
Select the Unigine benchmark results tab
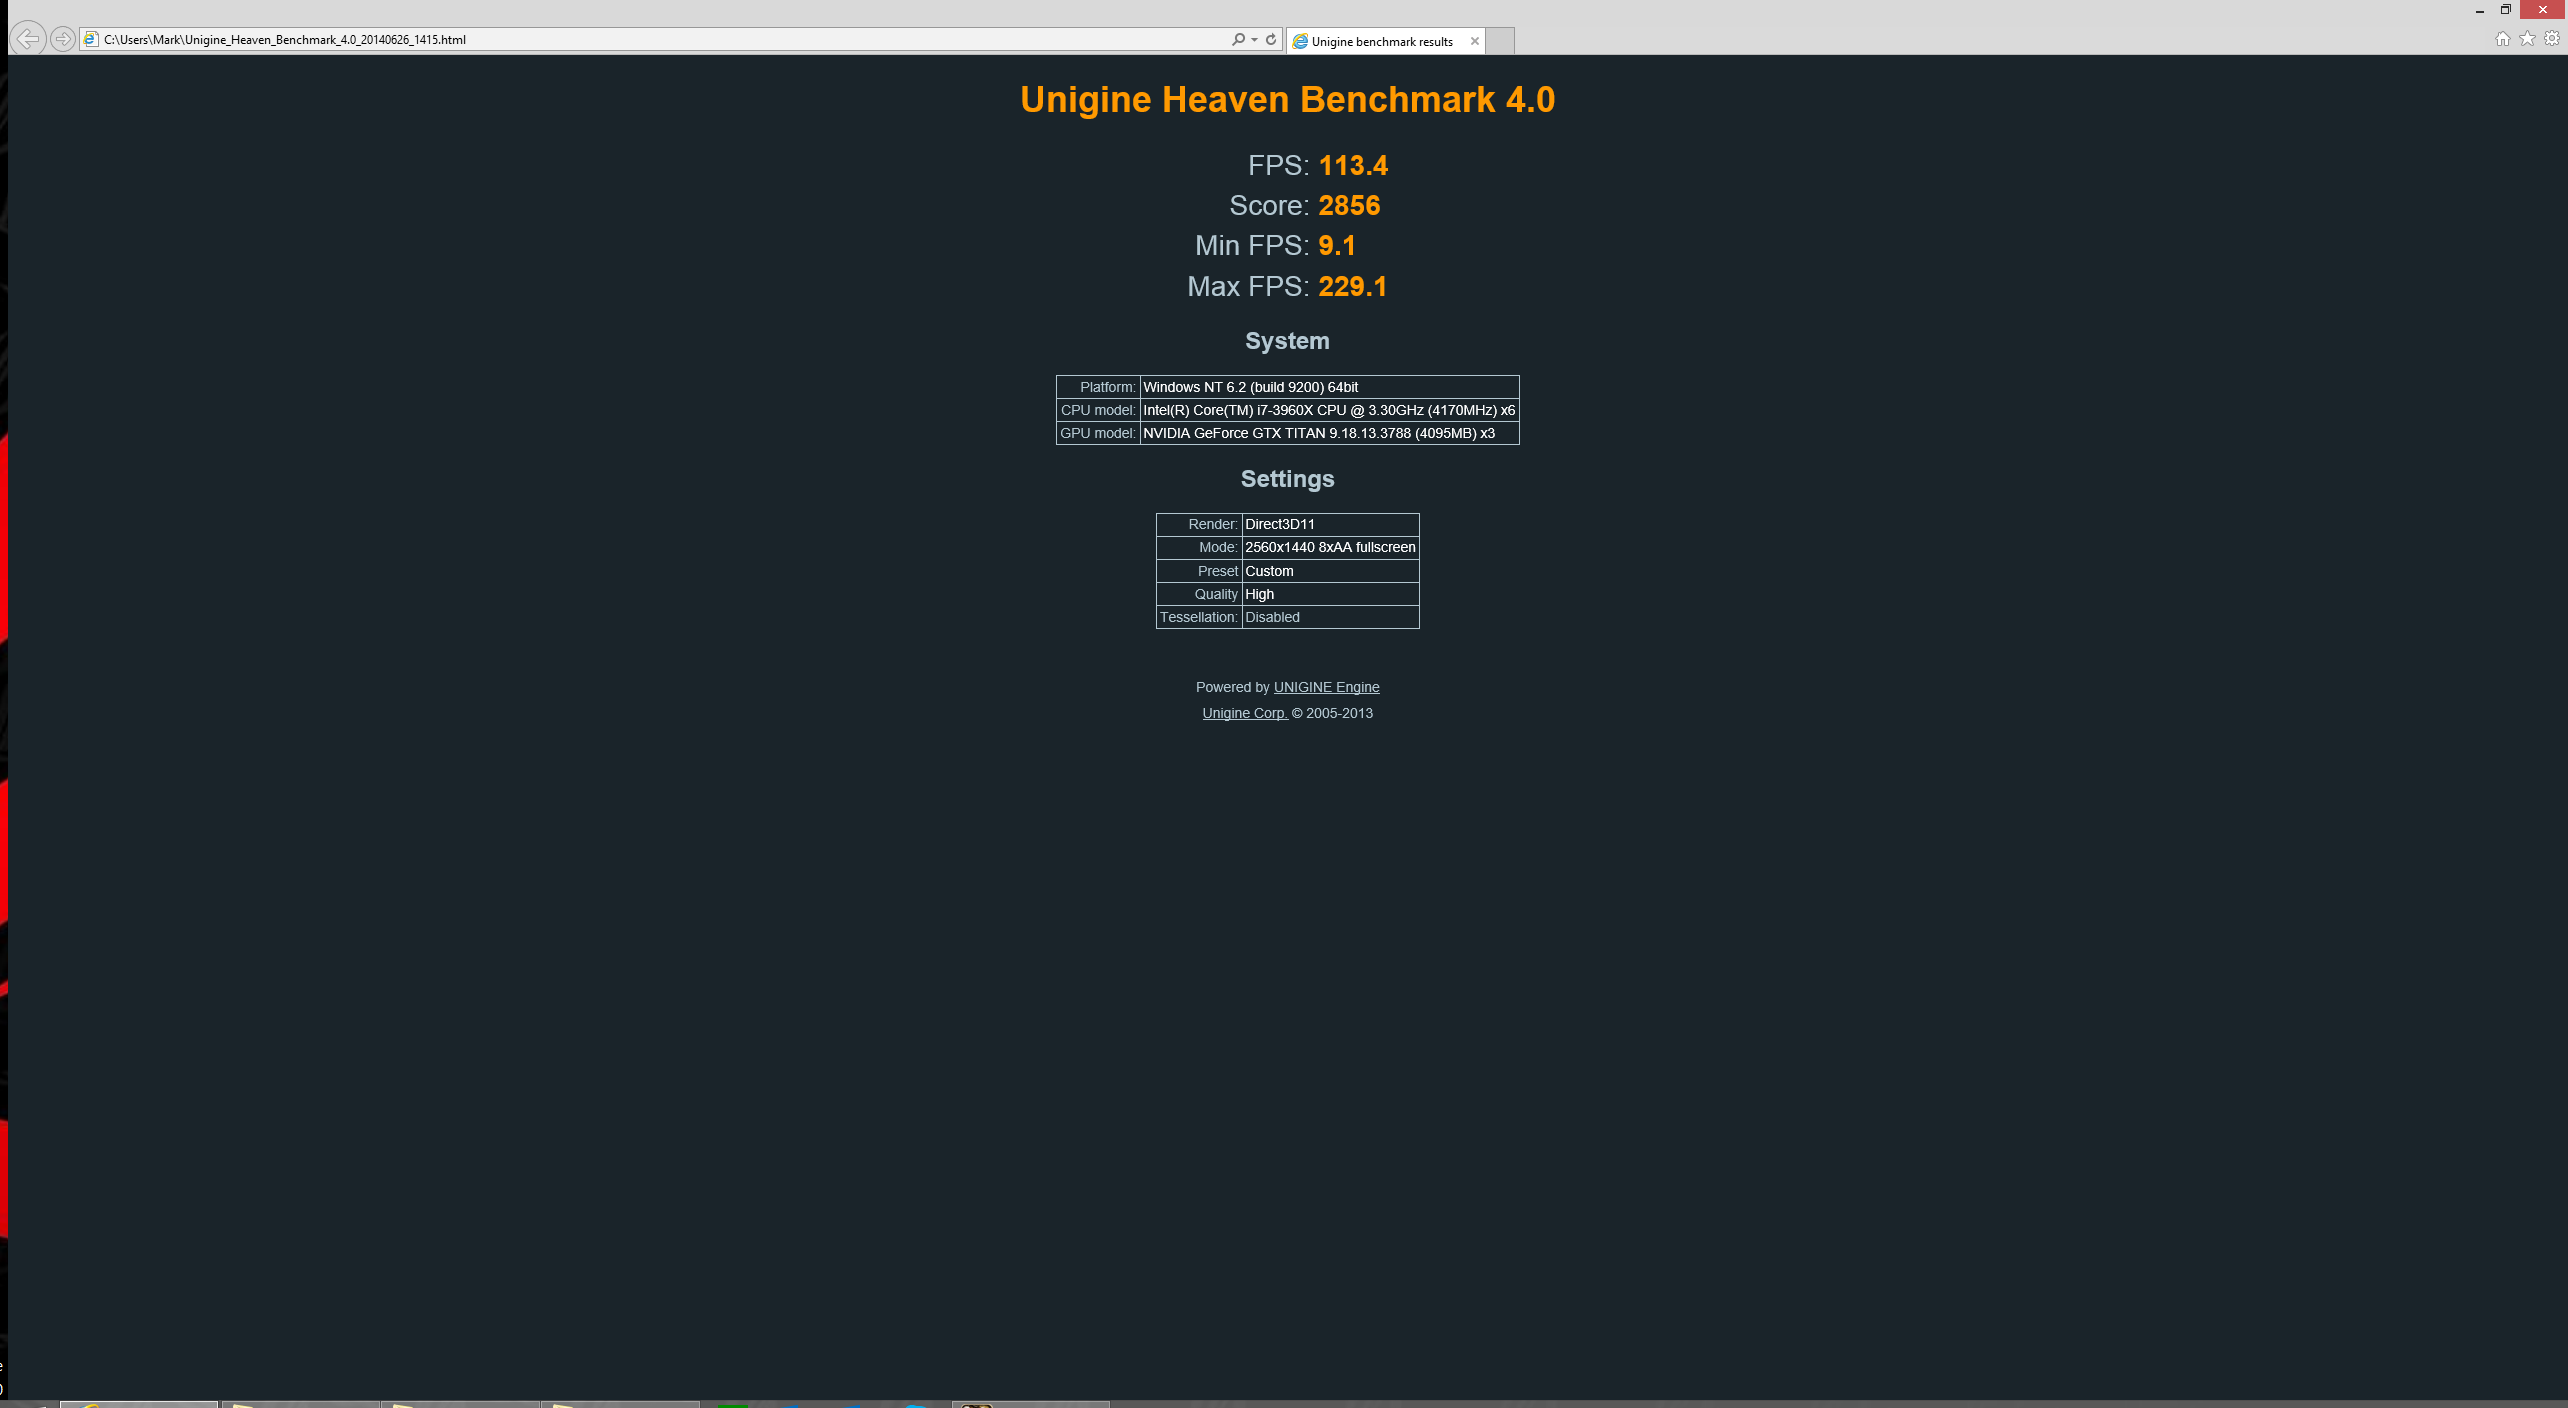1381,41
